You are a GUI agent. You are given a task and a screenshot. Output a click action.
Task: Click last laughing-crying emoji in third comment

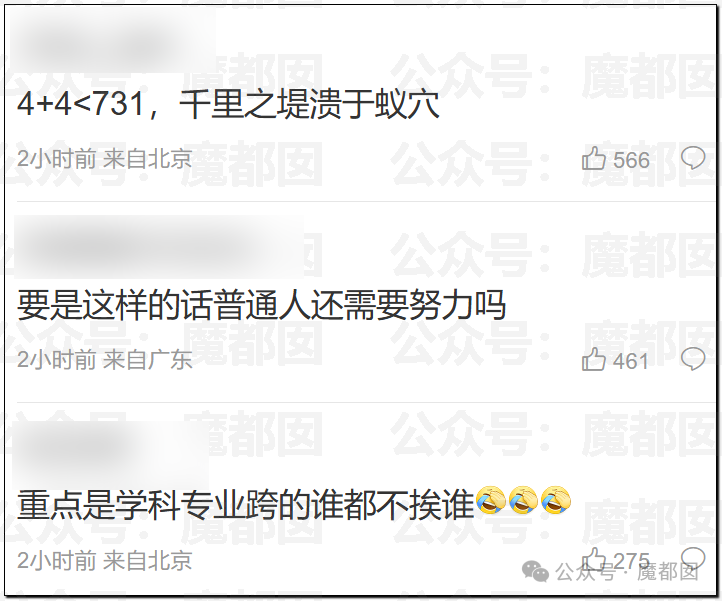coord(556,500)
